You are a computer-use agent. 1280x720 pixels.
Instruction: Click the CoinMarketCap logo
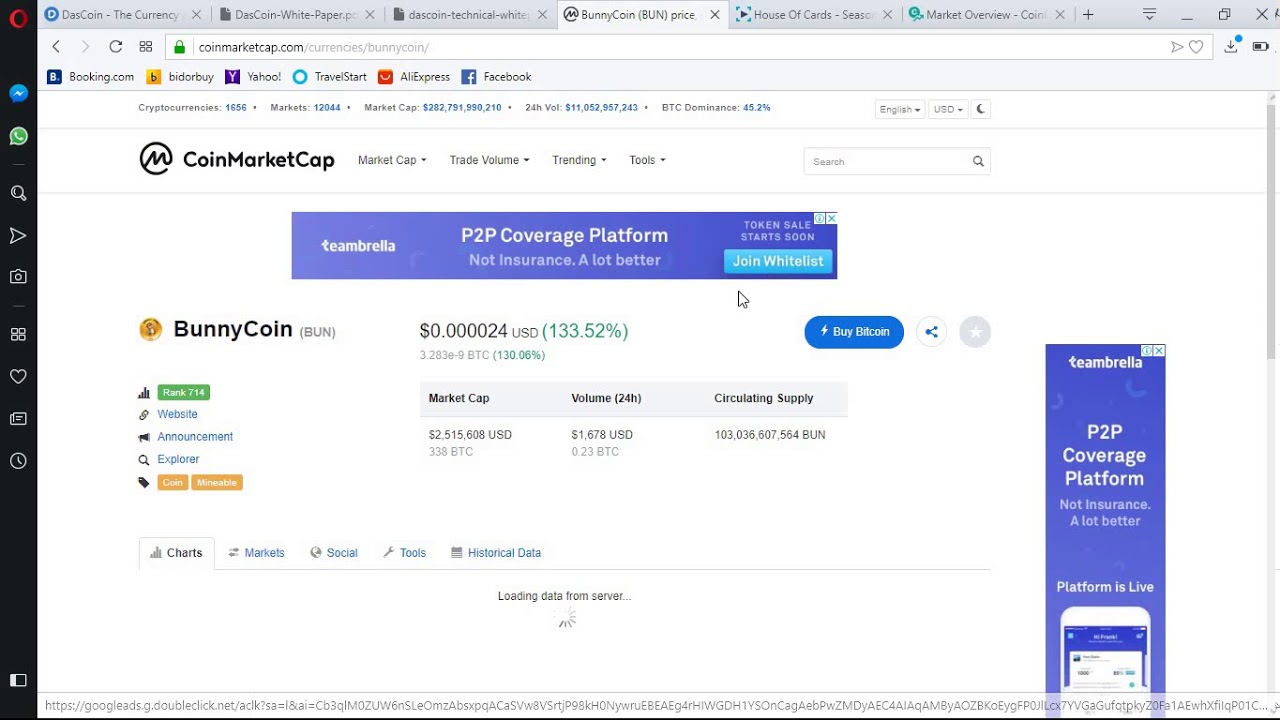pyautogui.click(x=237, y=159)
